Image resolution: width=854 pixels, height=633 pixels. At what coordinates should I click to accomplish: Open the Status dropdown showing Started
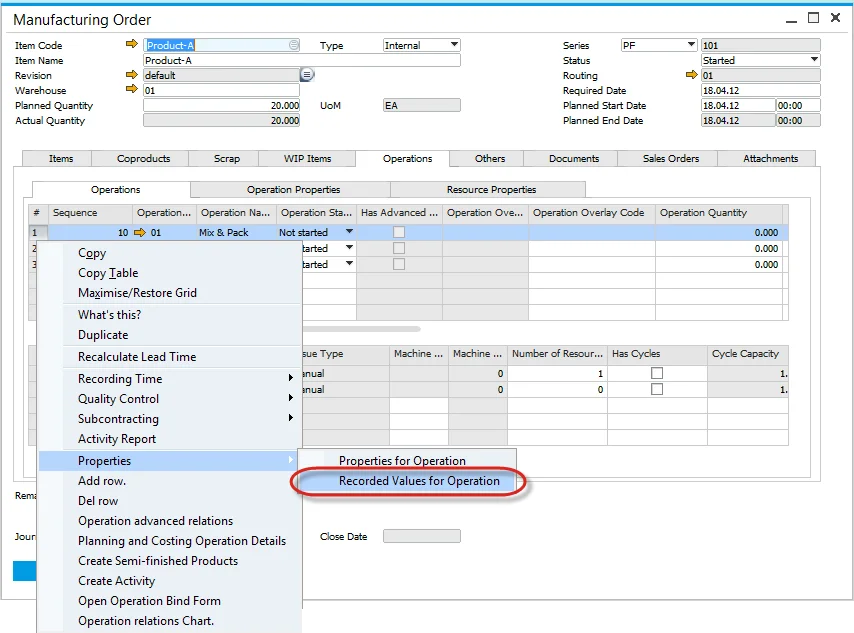815,59
